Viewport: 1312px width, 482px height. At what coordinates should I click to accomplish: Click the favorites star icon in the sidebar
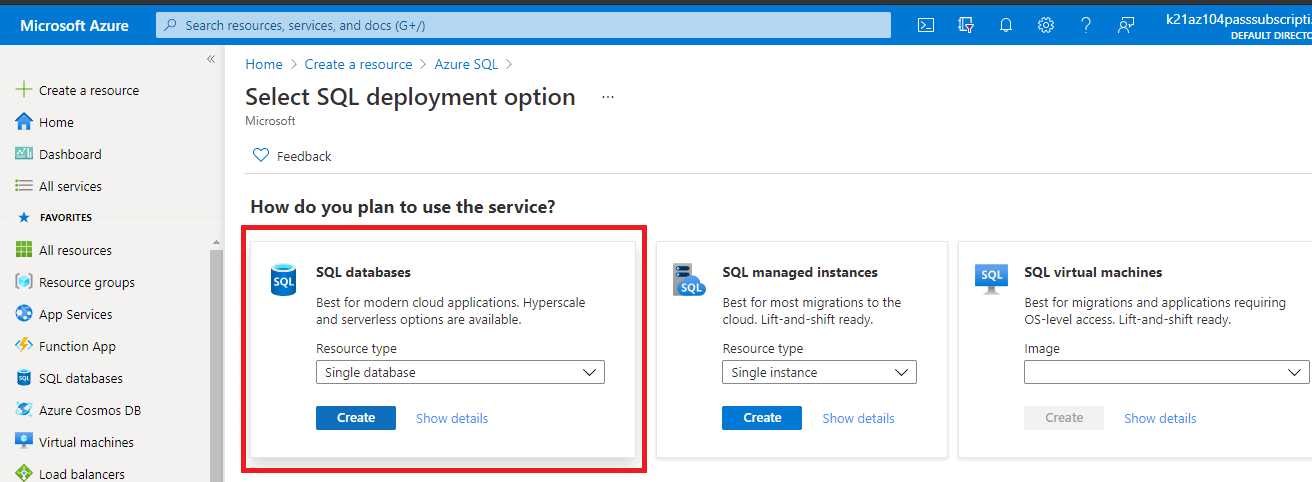24,217
